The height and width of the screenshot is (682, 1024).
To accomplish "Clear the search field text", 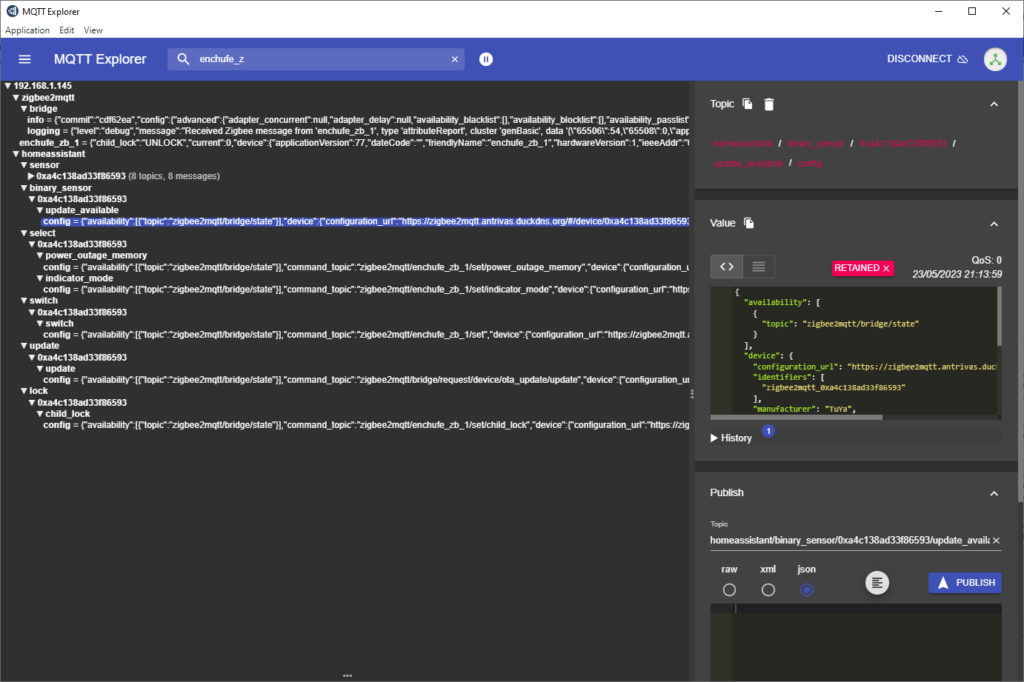I will (454, 59).
